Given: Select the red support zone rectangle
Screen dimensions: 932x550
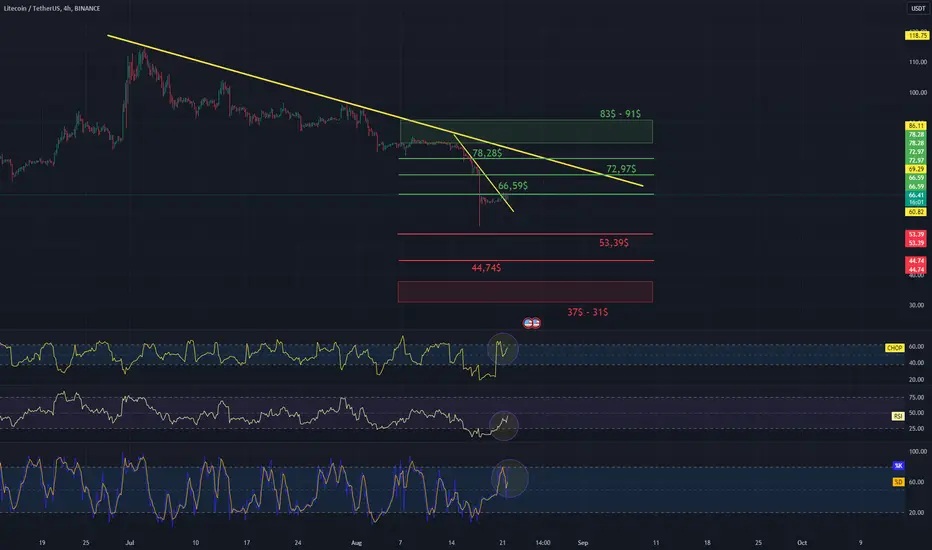Looking at the screenshot, I should pyautogui.click(x=525, y=292).
